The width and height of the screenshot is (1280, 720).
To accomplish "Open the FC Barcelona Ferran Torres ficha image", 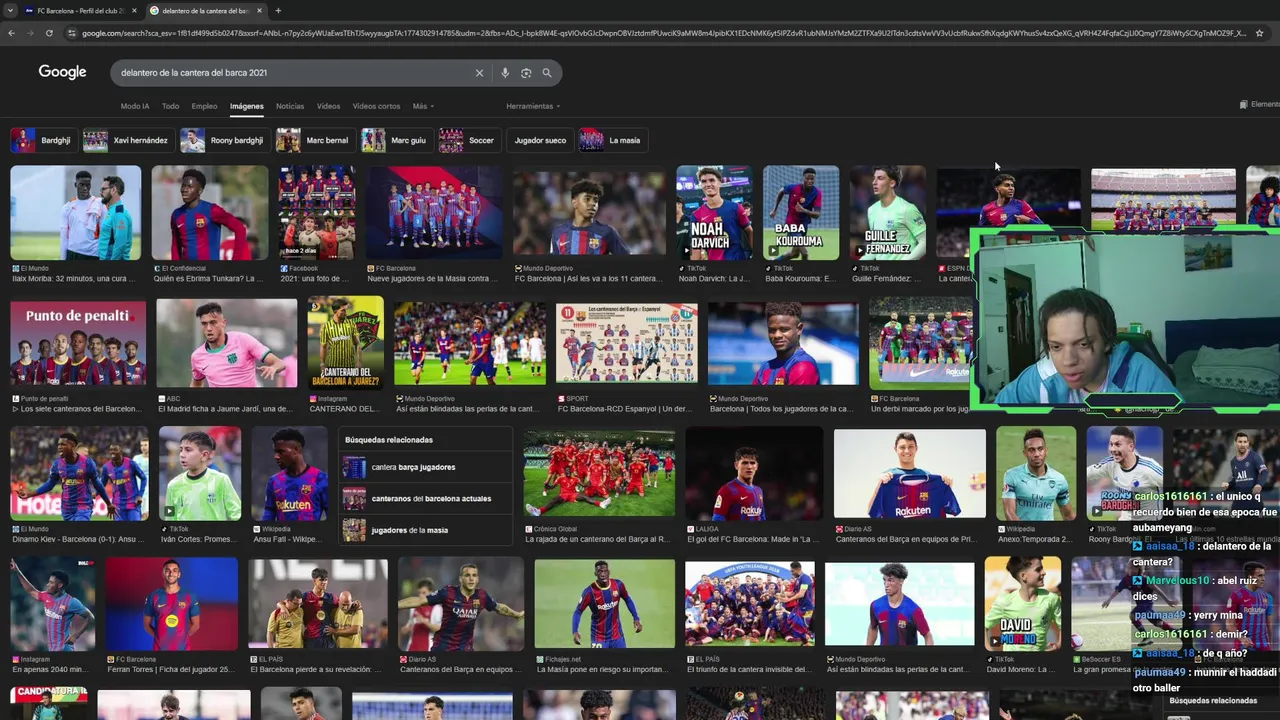I will [x=172, y=604].
